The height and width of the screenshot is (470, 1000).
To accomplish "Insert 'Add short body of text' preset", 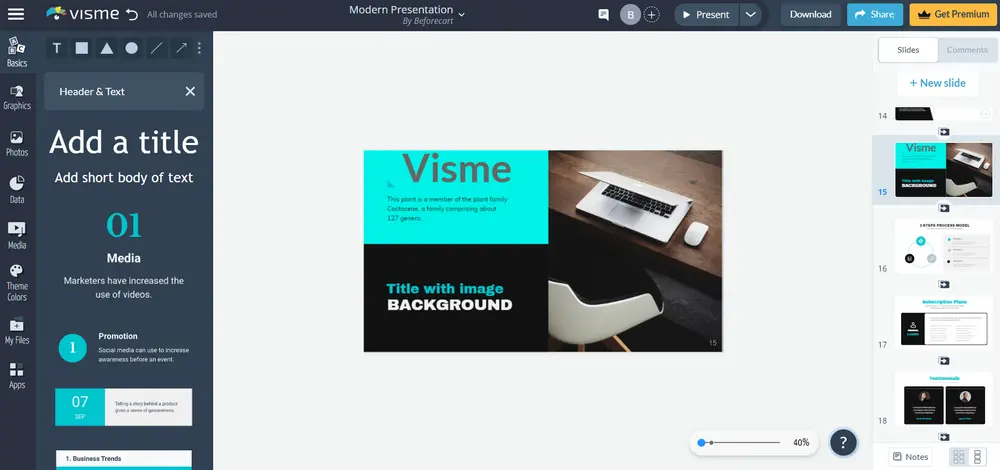I will 124,178.
